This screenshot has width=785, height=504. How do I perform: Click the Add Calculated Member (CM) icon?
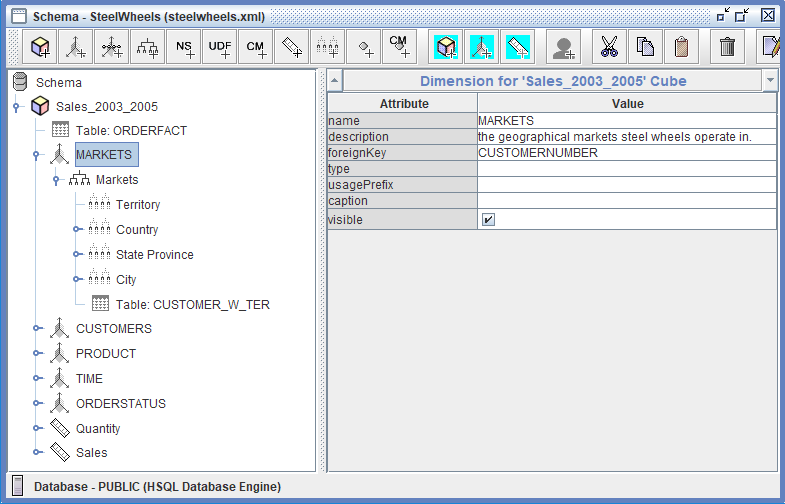pos(256,47)
